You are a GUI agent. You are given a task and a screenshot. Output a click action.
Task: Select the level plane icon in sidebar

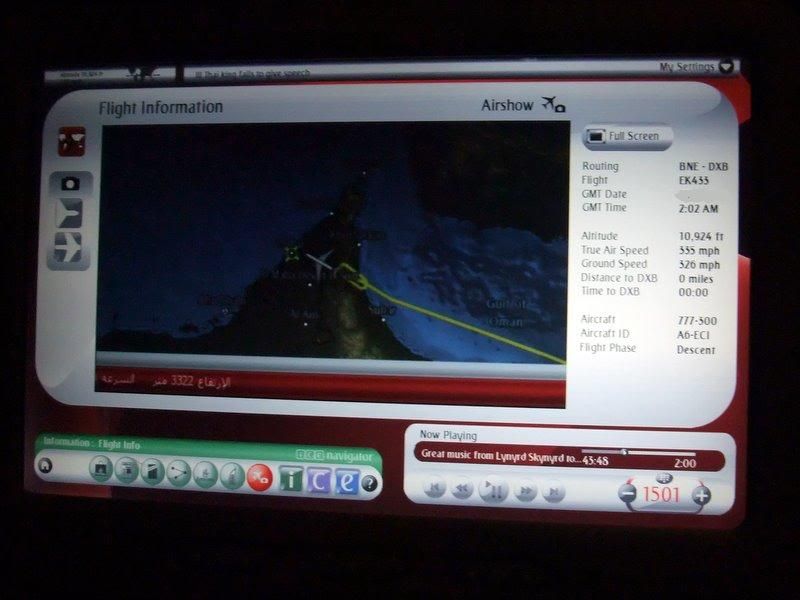68,248
